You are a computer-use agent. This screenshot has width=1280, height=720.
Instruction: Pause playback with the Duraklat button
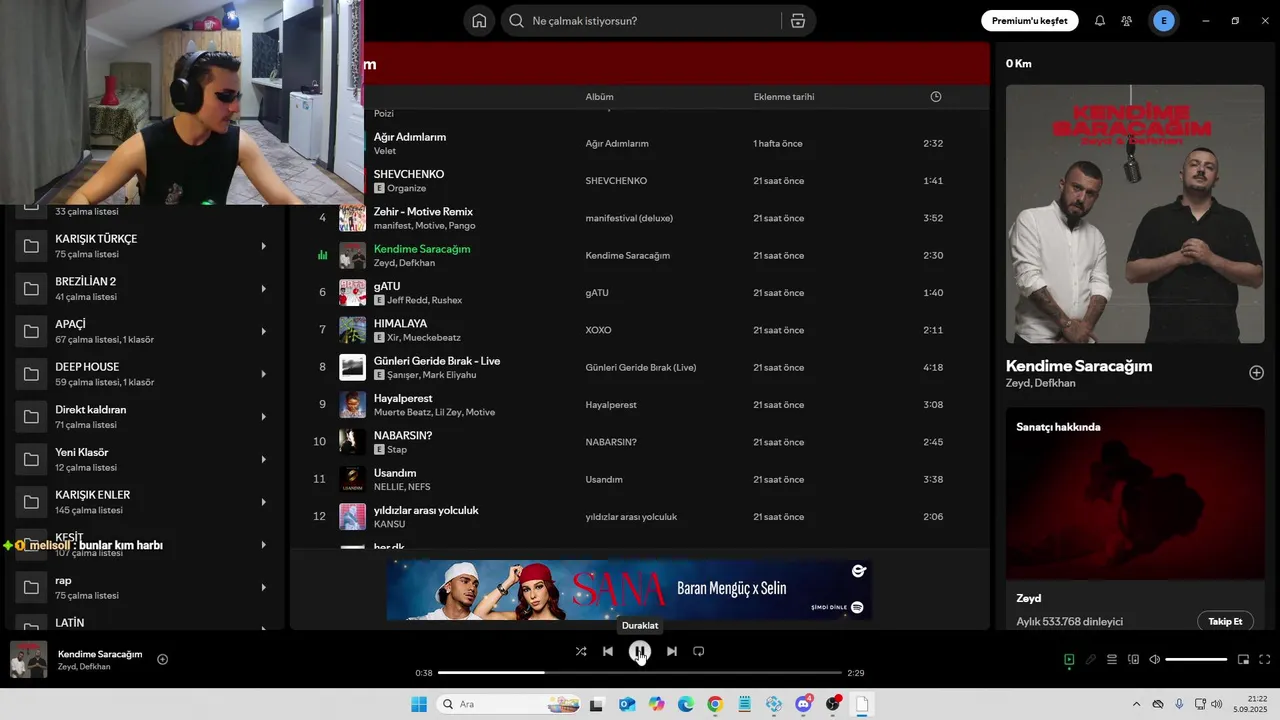[x=640, y=652]
